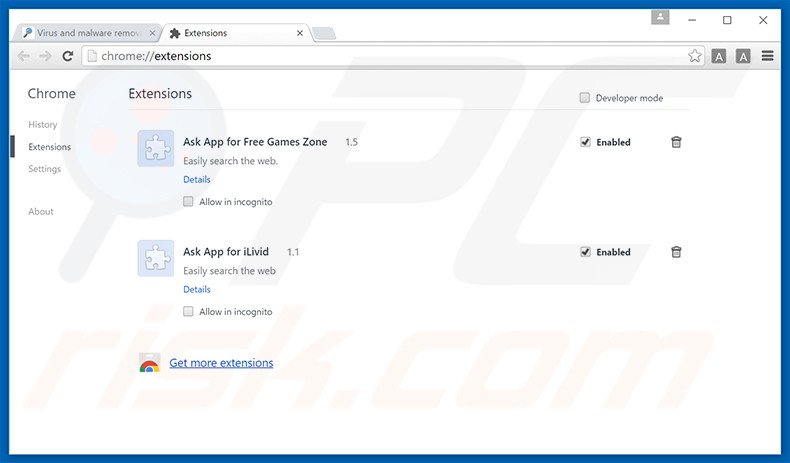
Task: Click the puzzle icon of Ask App for iLivid
Action: coord(156,258)
